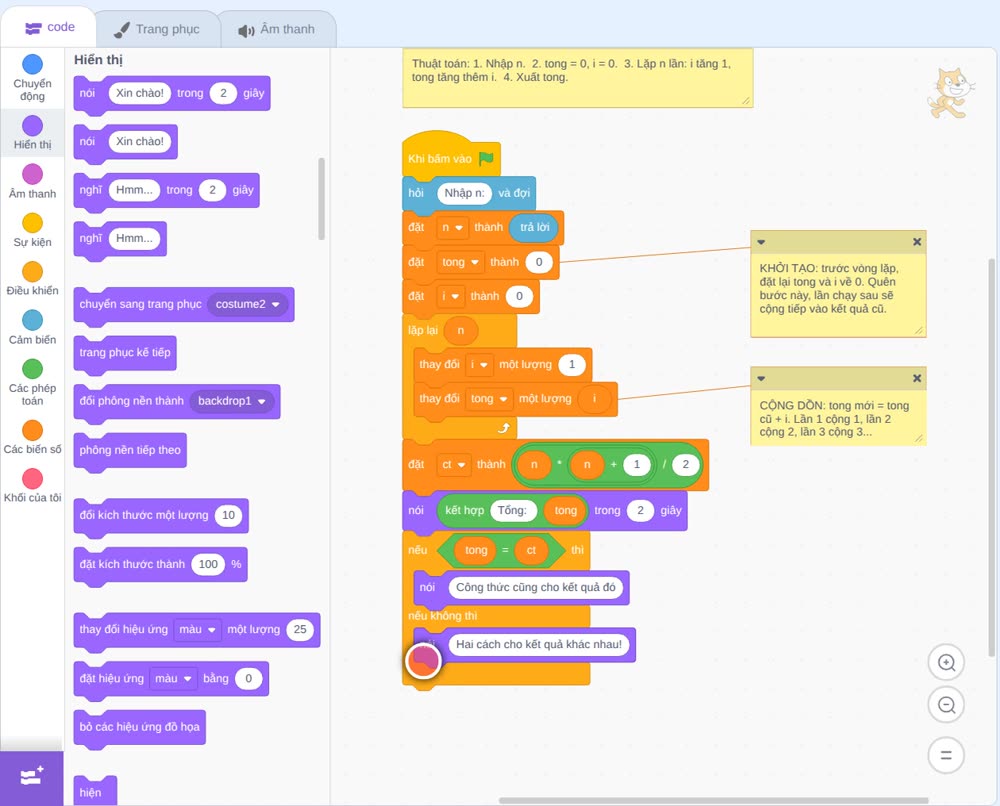Open the Điều khiển block category
This screenshot has height=806, width=1000.
point(32,279)
